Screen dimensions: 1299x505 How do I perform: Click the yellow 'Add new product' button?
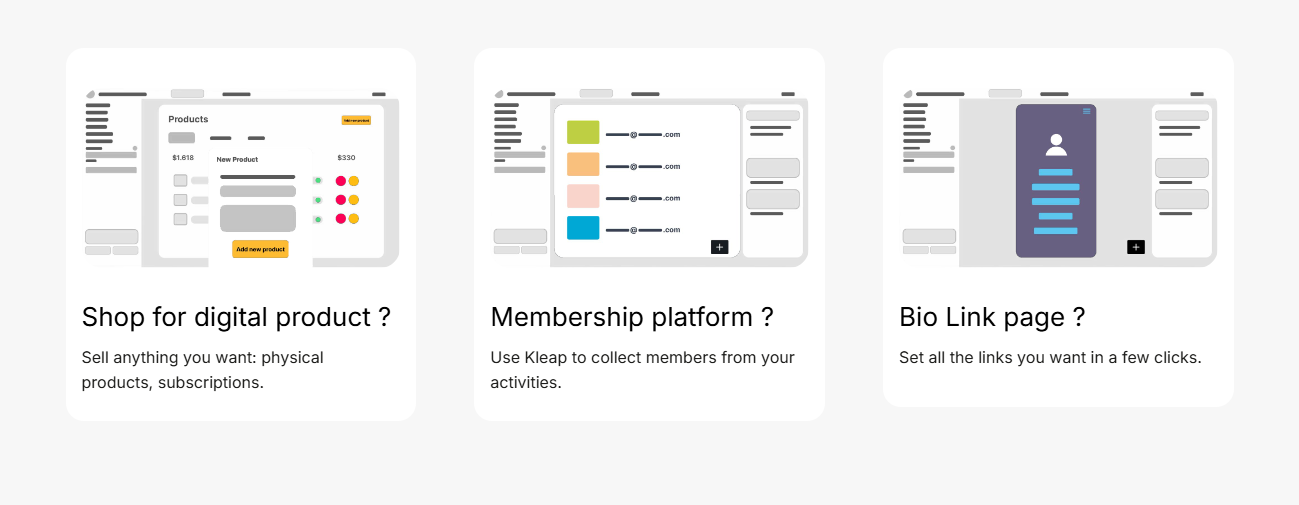(260, 249)
